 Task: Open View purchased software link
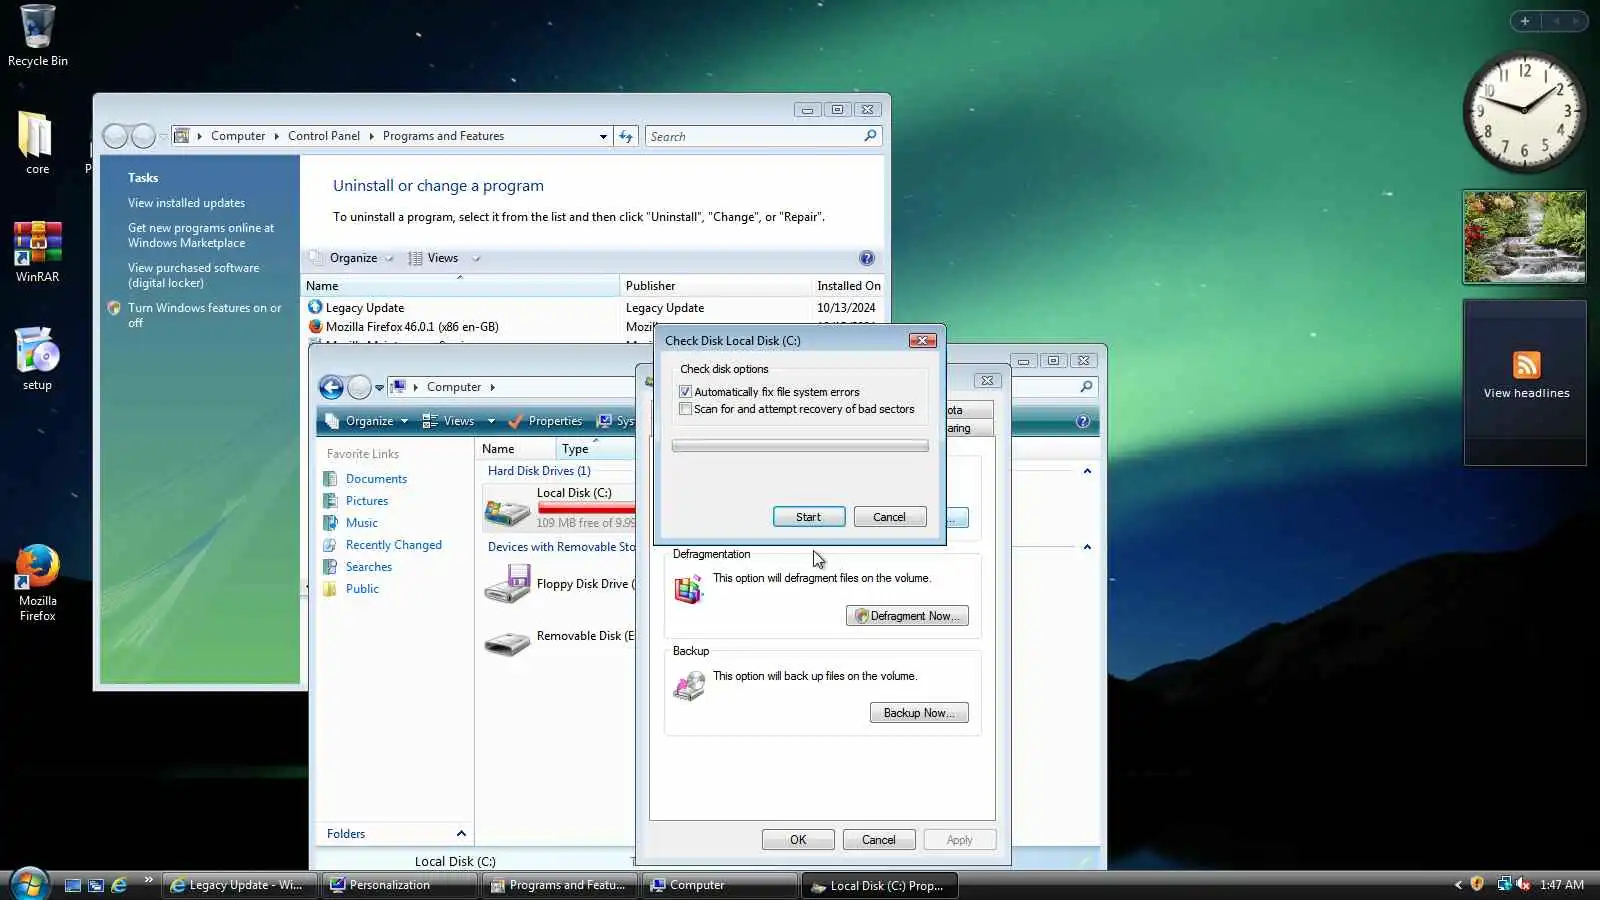(x=193, y=275)
